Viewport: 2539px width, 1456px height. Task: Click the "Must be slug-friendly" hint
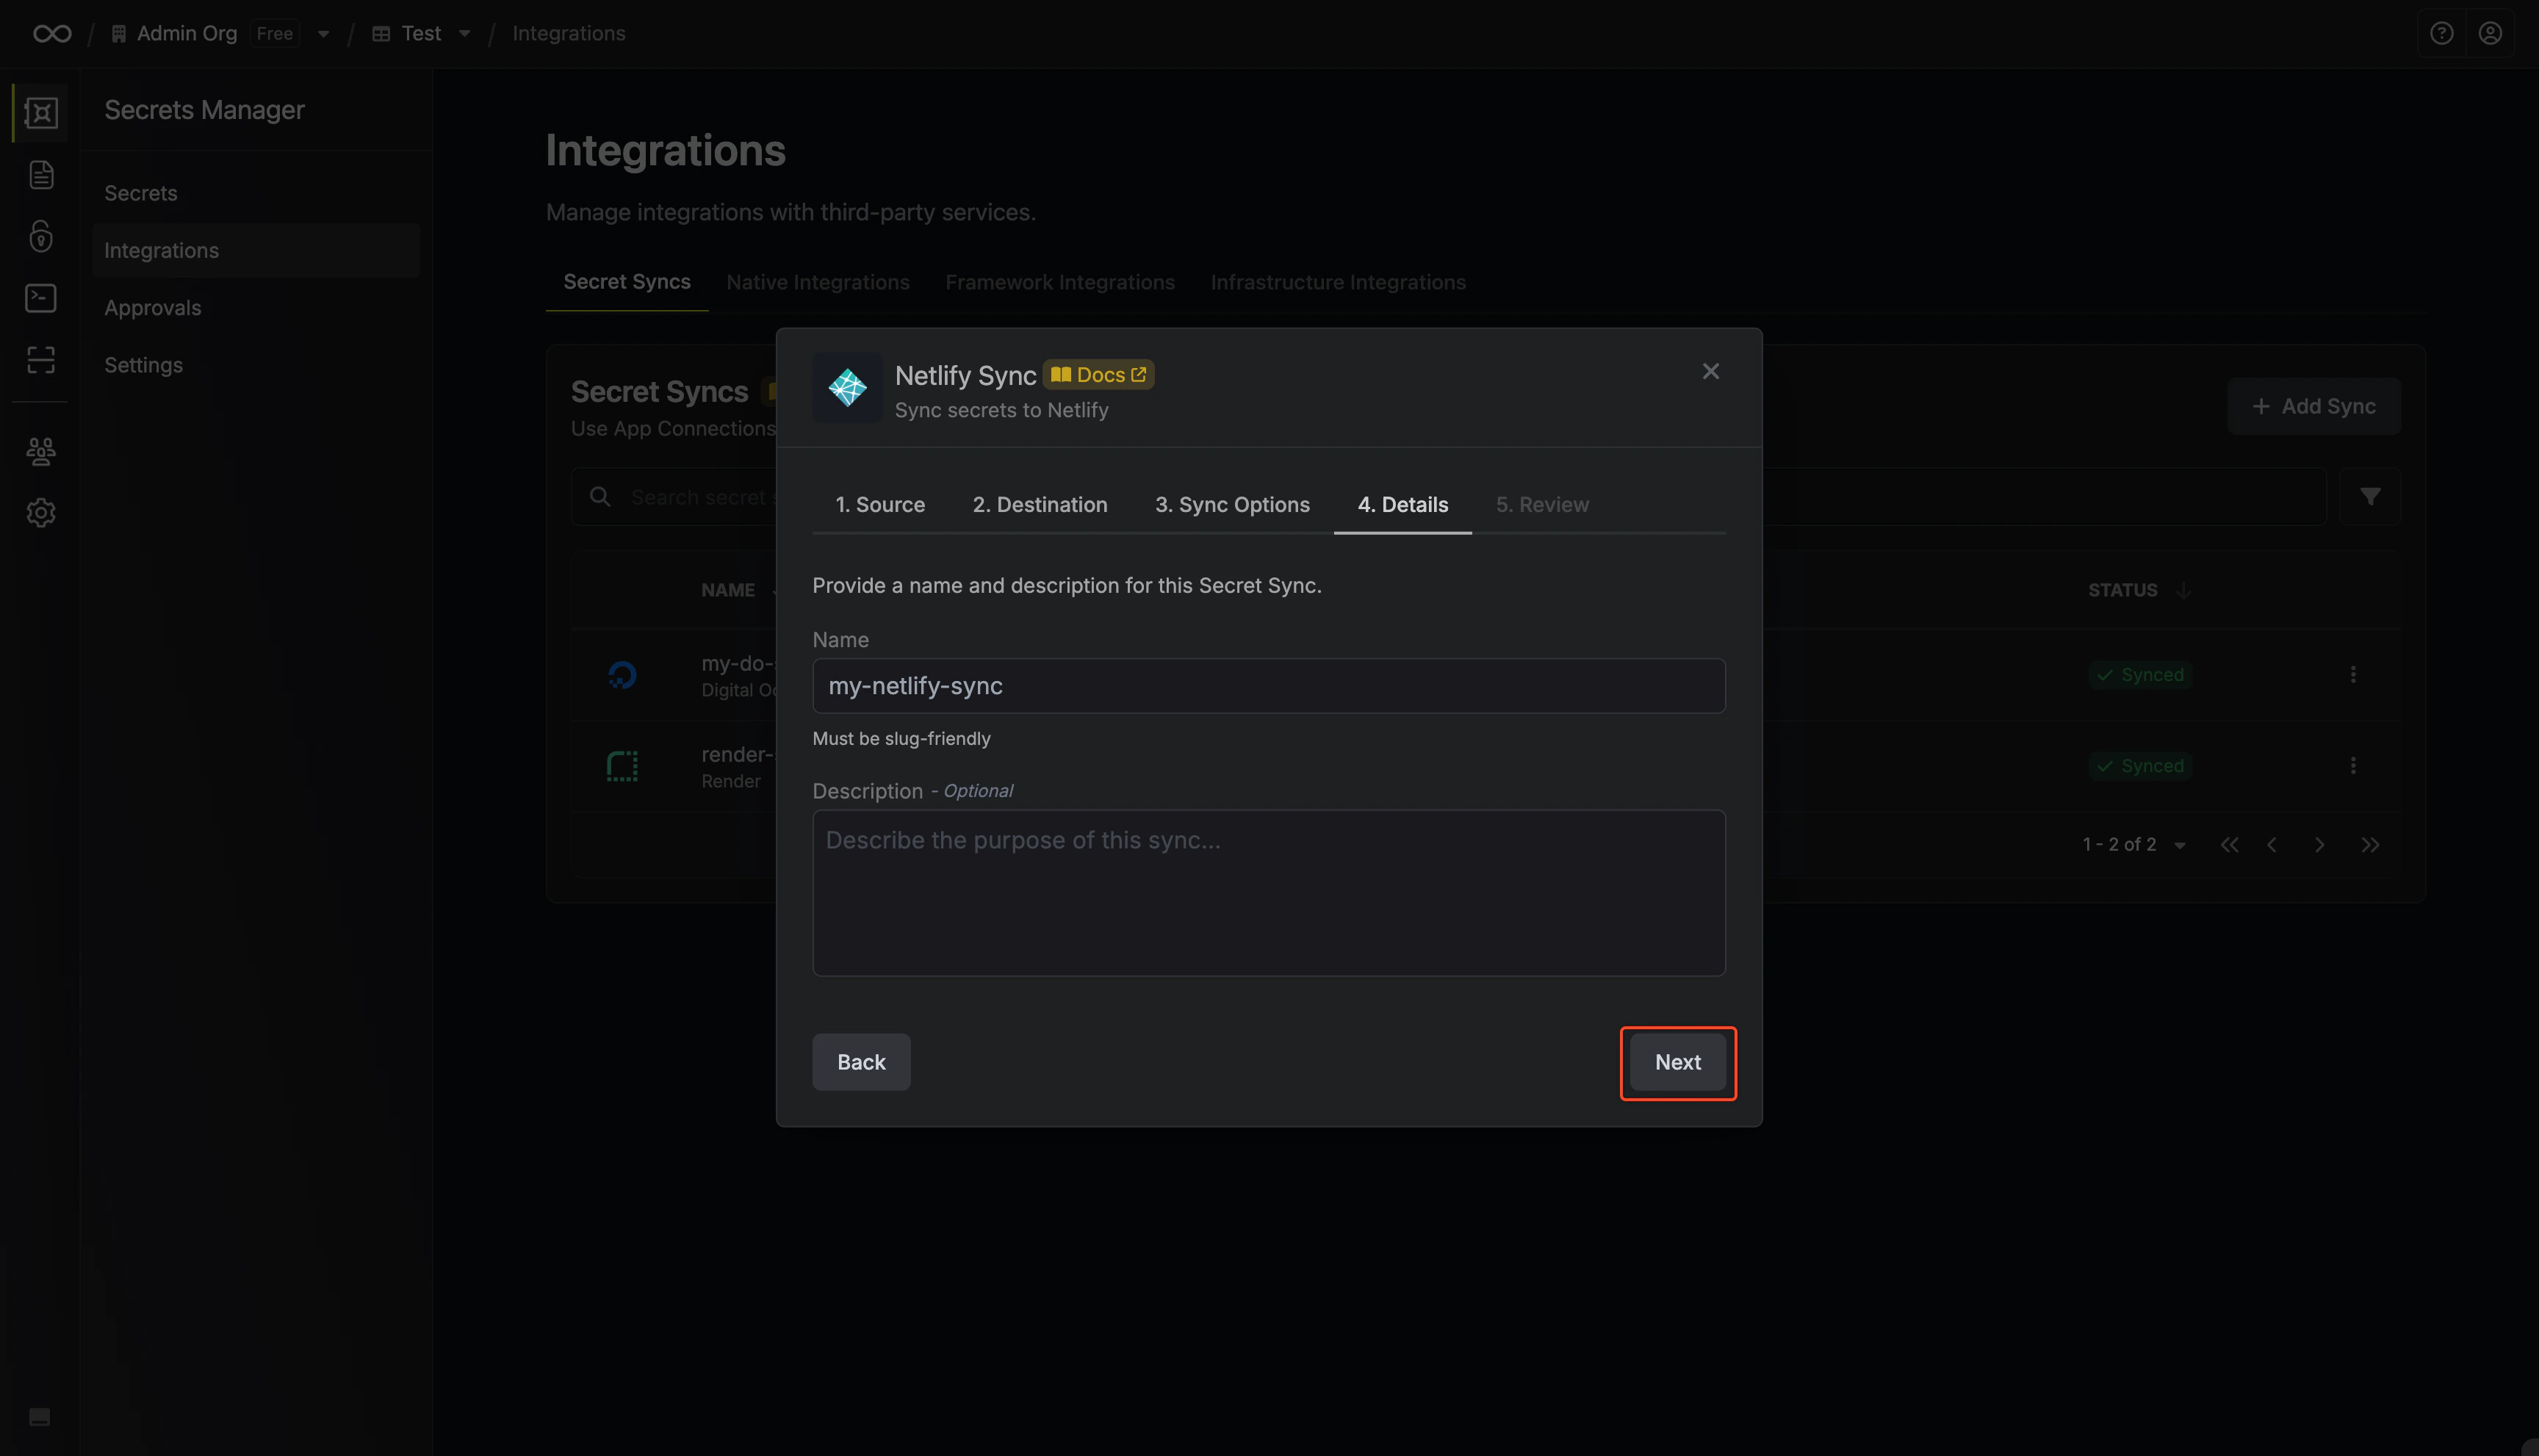(x=901, y=739)
